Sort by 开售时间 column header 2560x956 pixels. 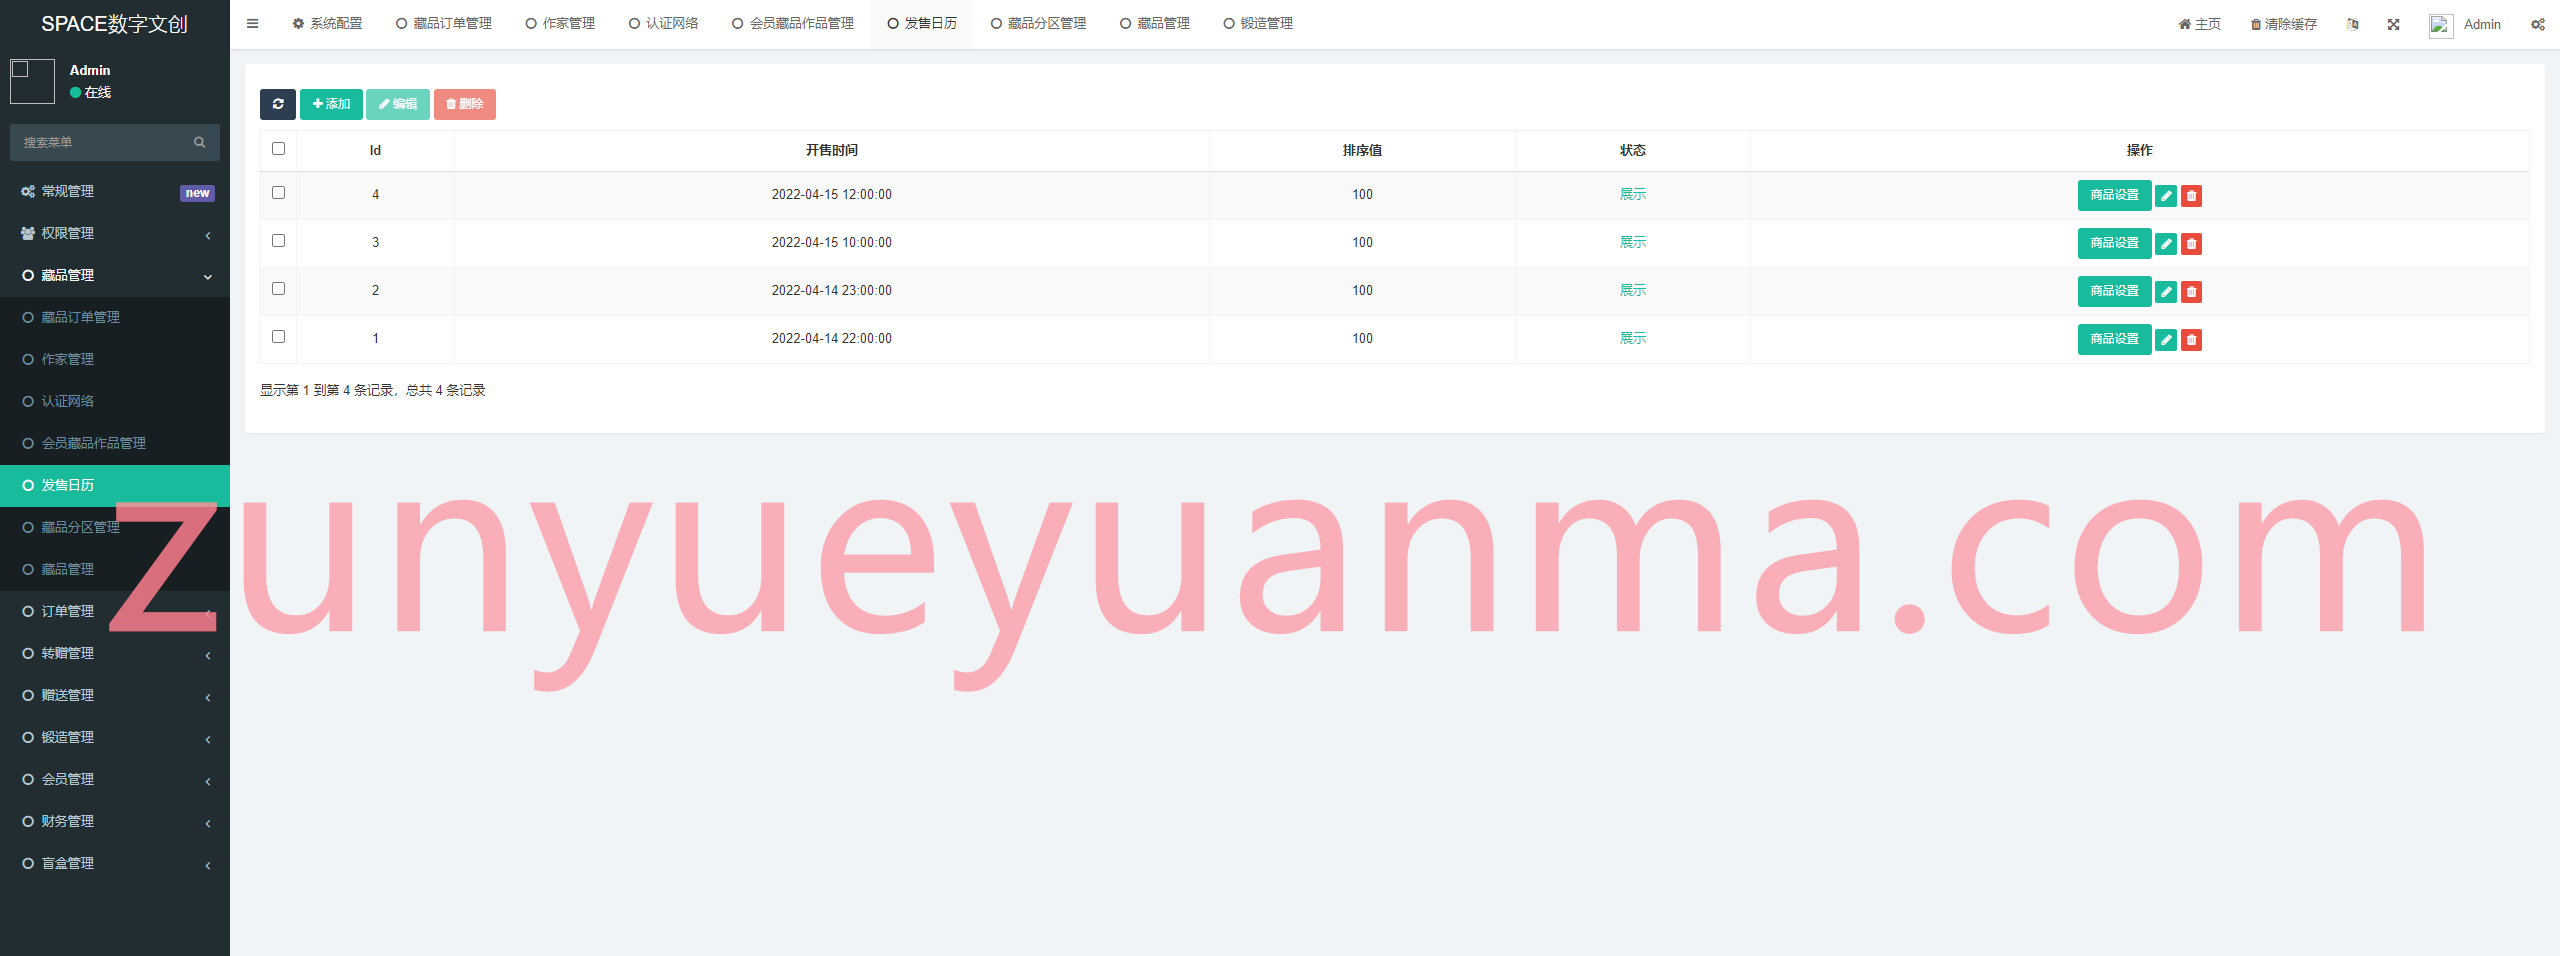[832, 151]
